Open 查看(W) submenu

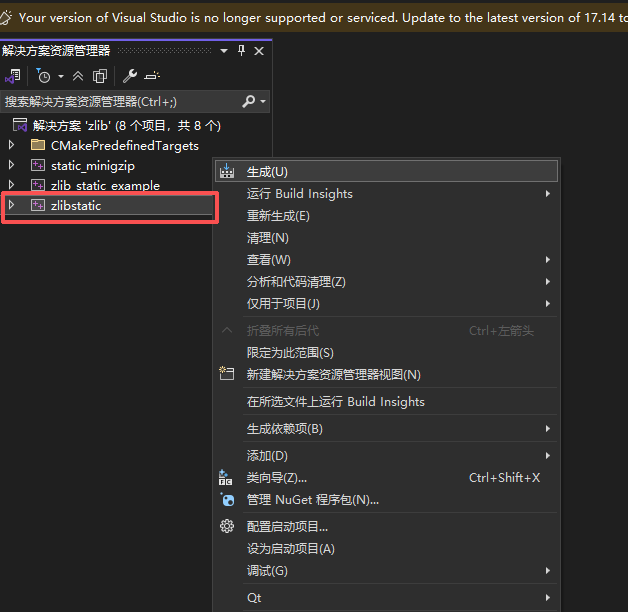pyautogui.click(x=386, y=260)
